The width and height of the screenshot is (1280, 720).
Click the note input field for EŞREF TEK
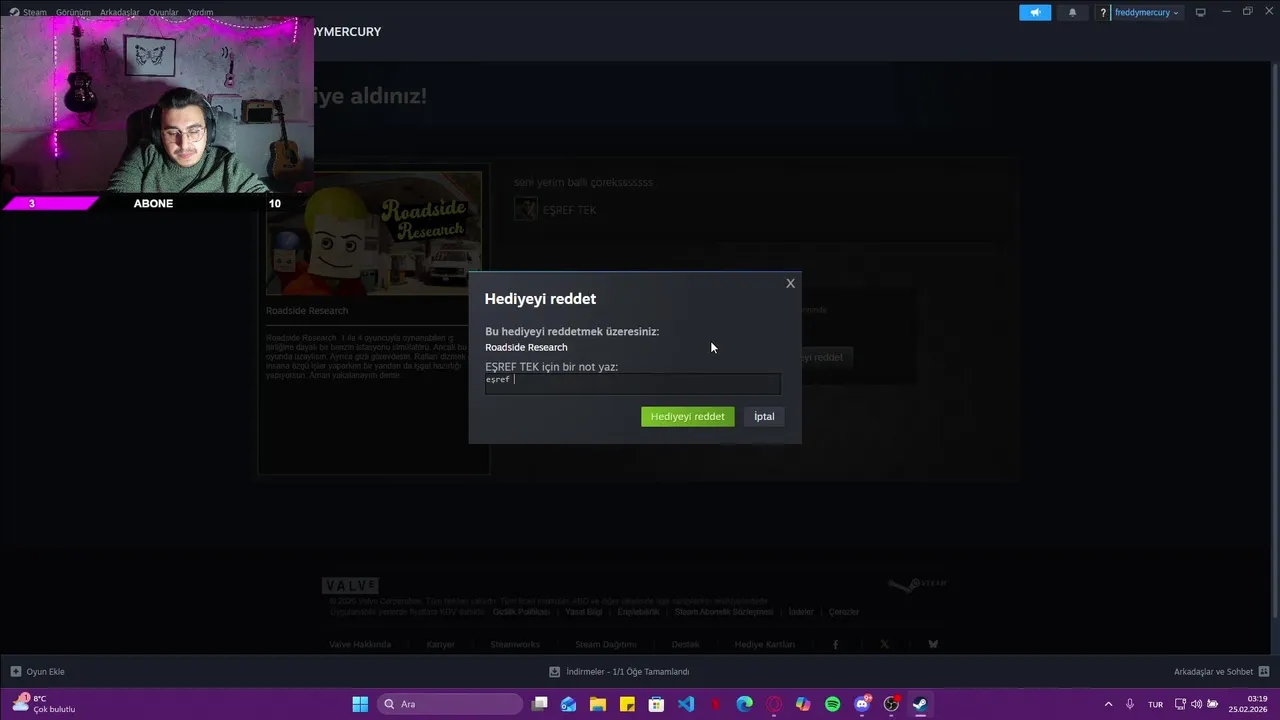[x=632, y=383]
